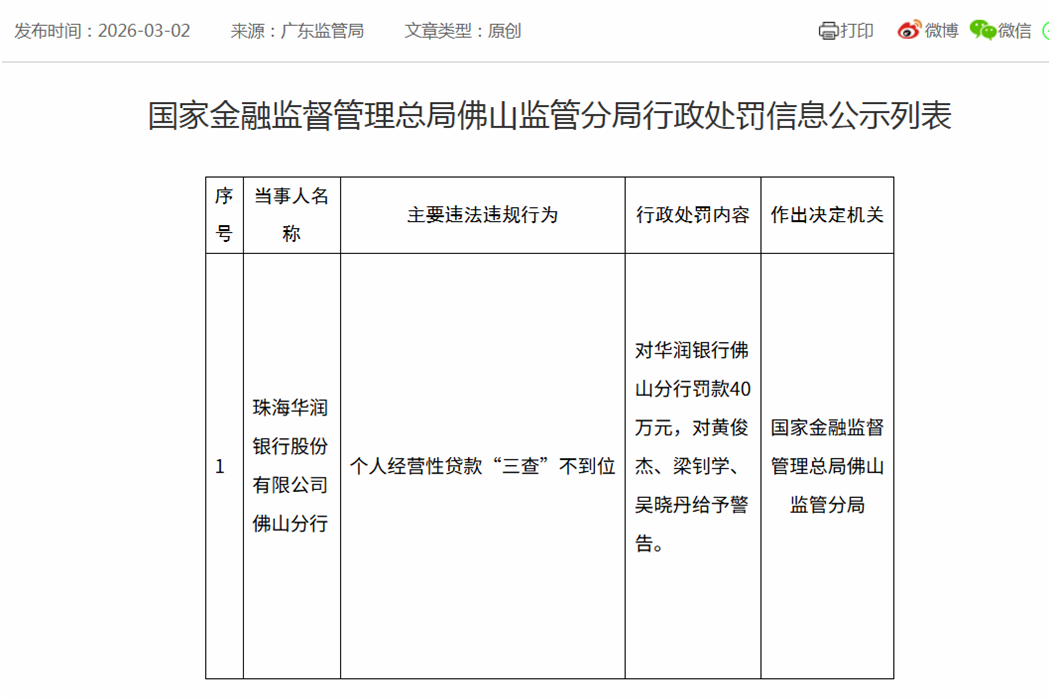1051x699 pixels.
Task: Click the 微博 share text
Action: tap(941, 31)
